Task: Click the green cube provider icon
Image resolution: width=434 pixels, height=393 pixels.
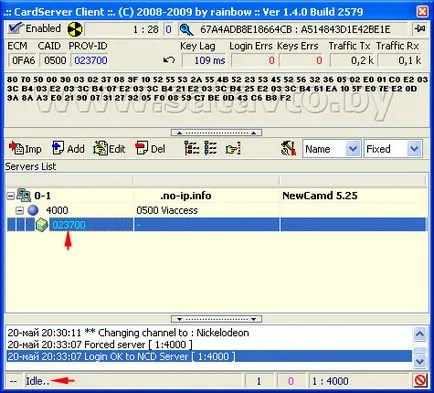Action: [x=42, y=225]
